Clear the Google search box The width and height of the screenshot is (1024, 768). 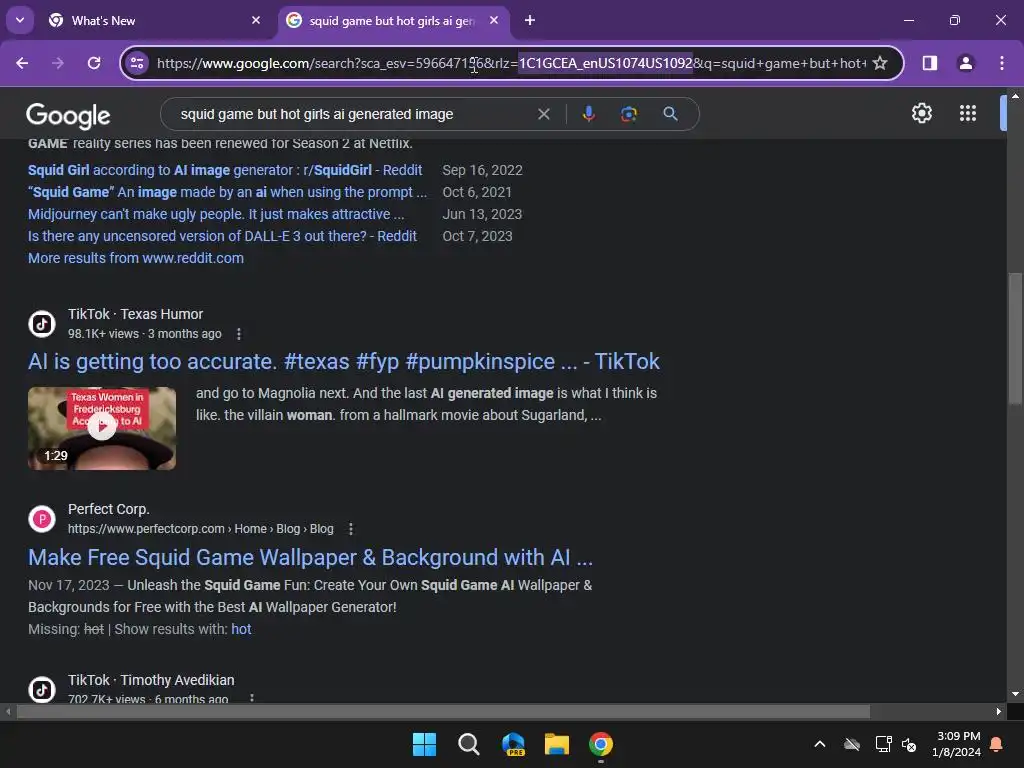tap(543, 114)
